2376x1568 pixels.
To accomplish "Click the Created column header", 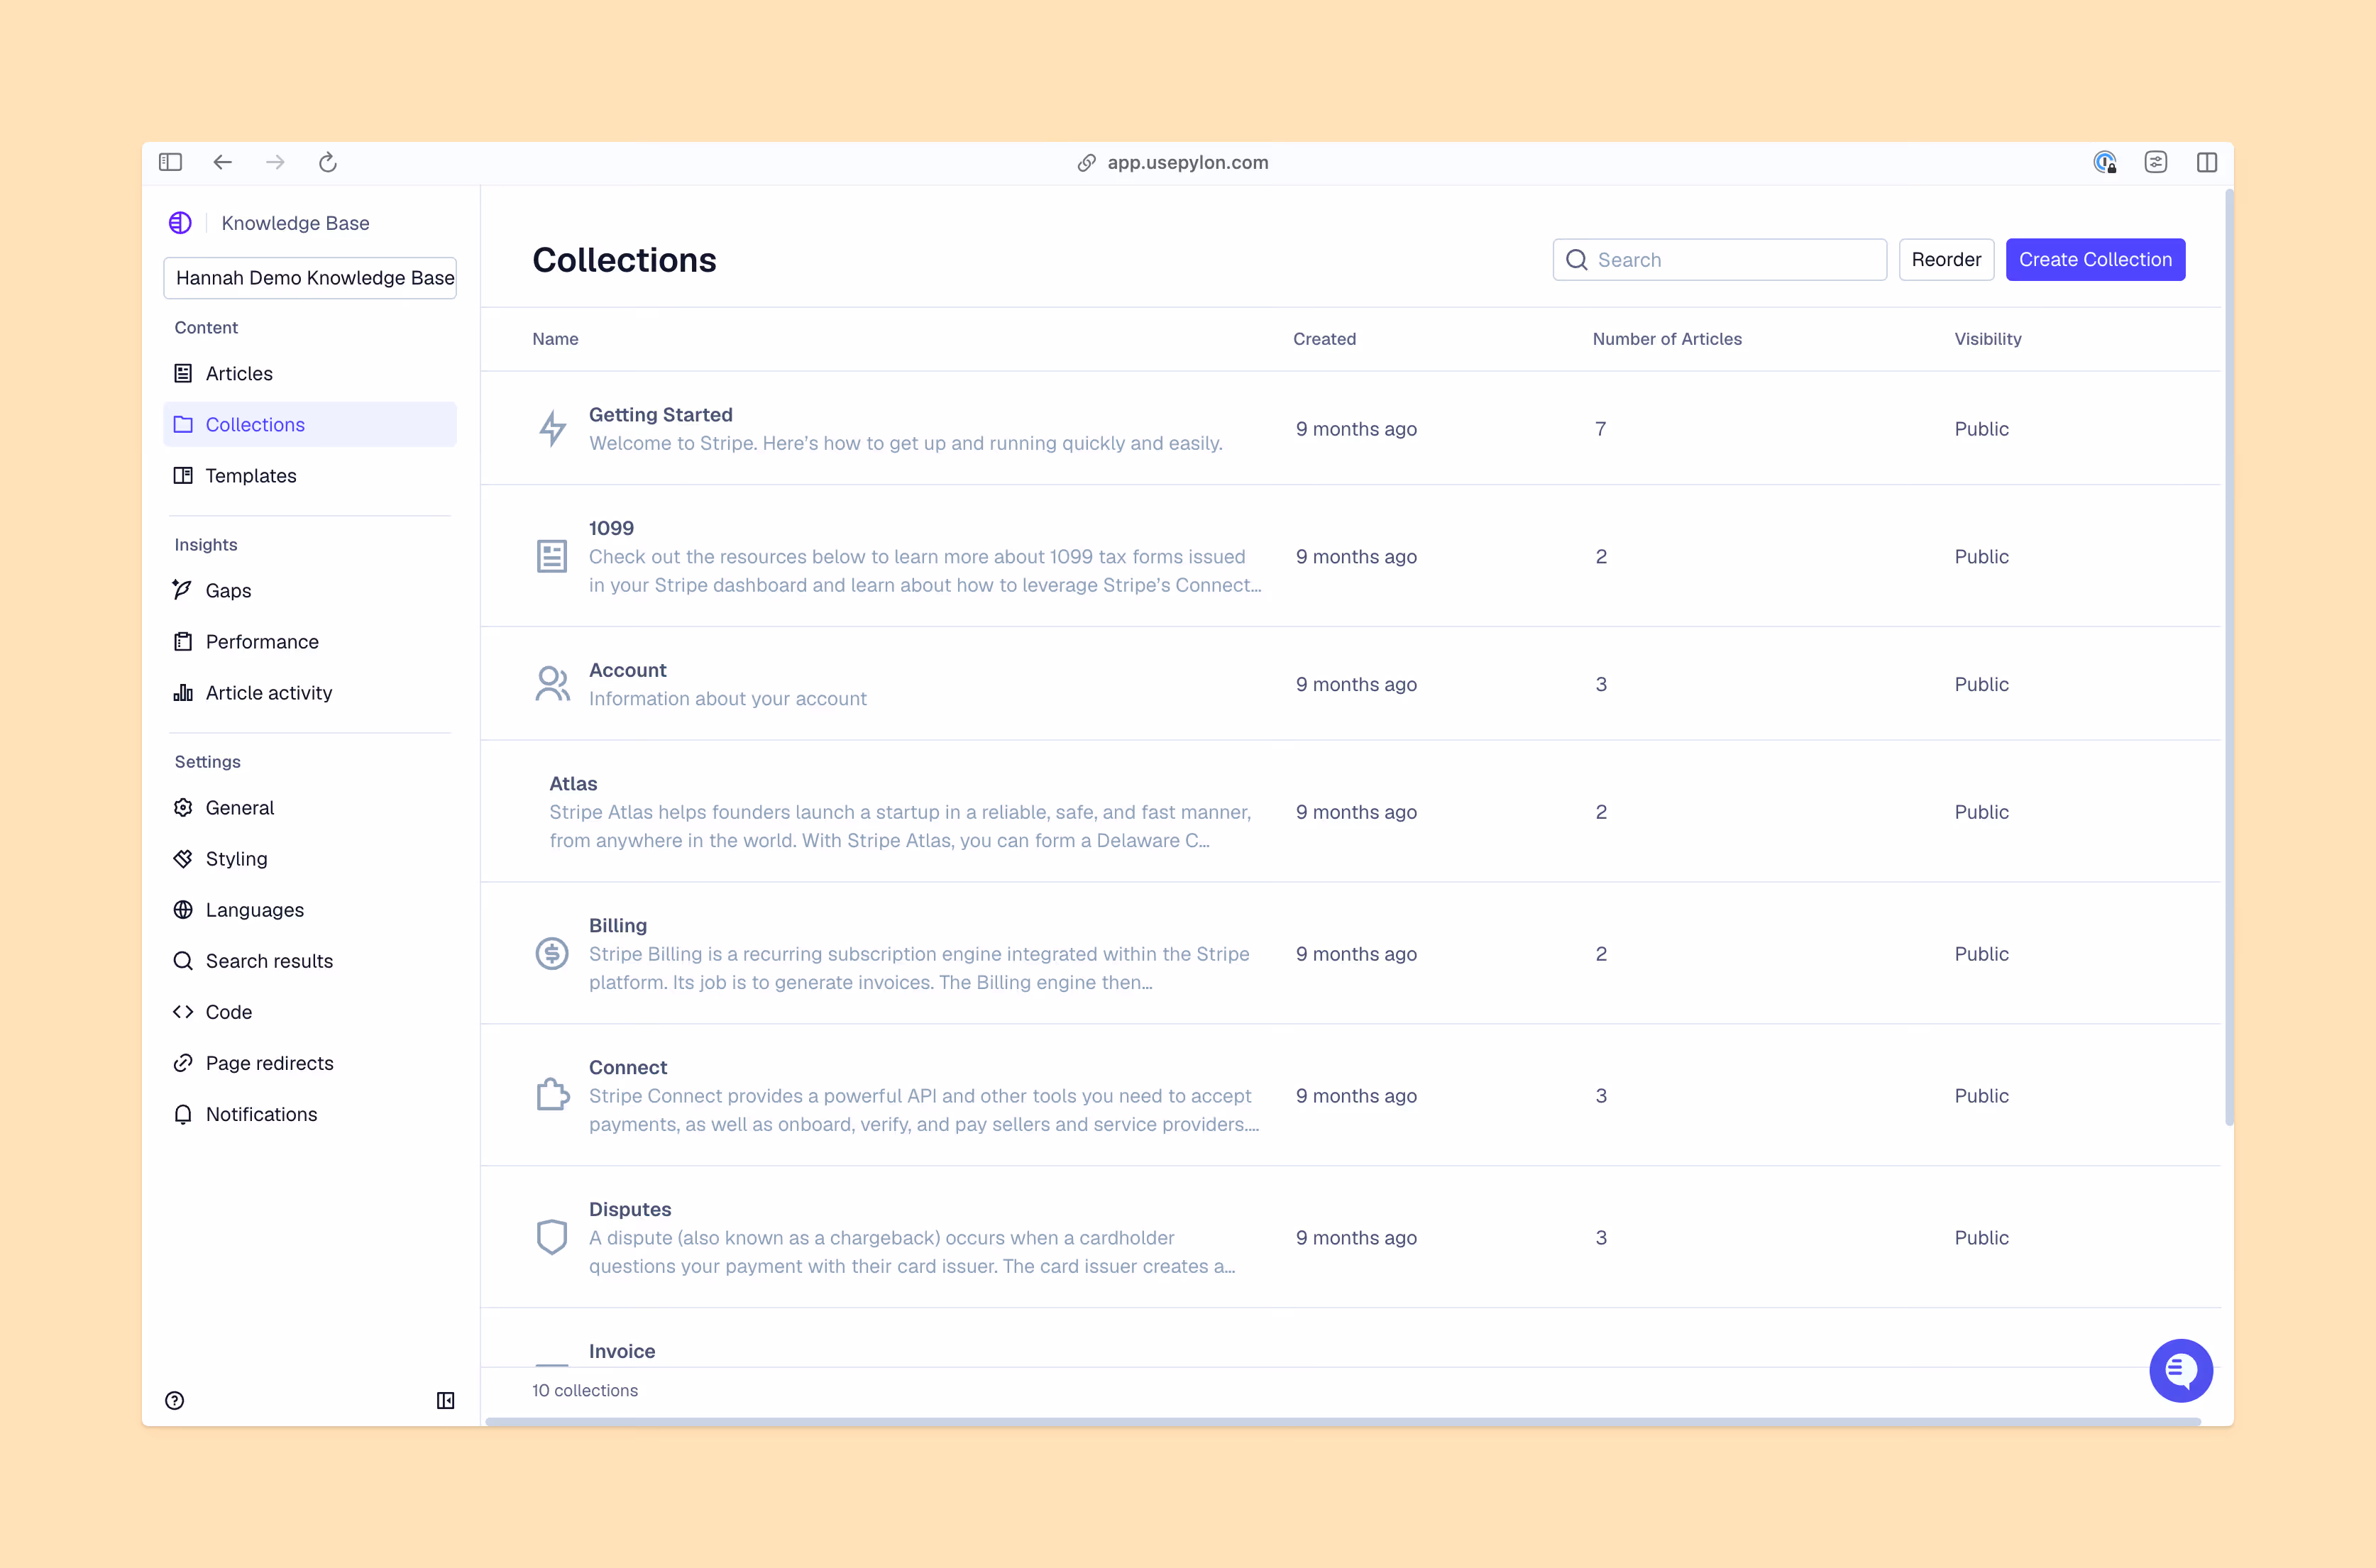I will [1324, 339].
